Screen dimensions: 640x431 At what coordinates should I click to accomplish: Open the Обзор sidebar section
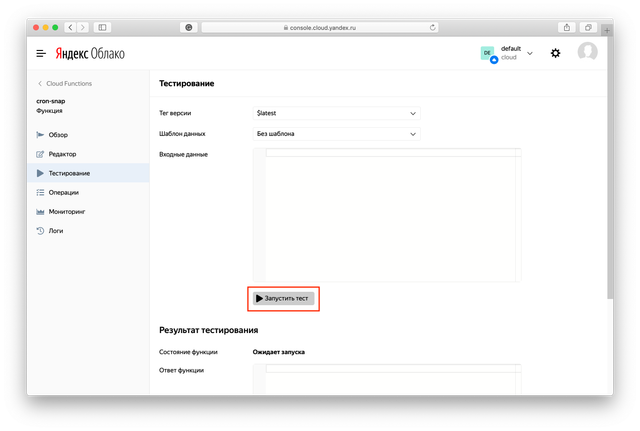(x=58, y=134)
